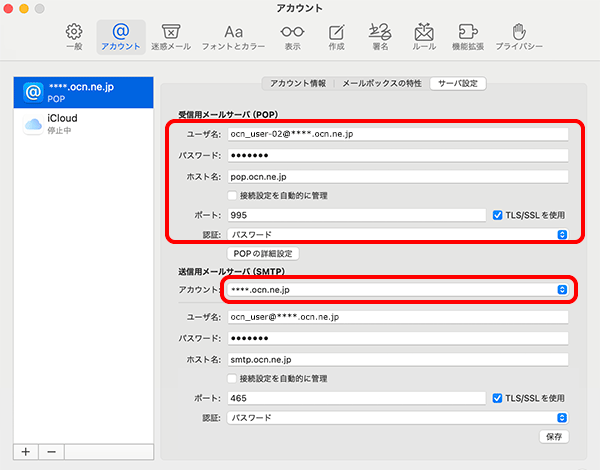Click the 保存 (Save) button
The width and height of the screenshot is (600, 470).
click(554, 437)
